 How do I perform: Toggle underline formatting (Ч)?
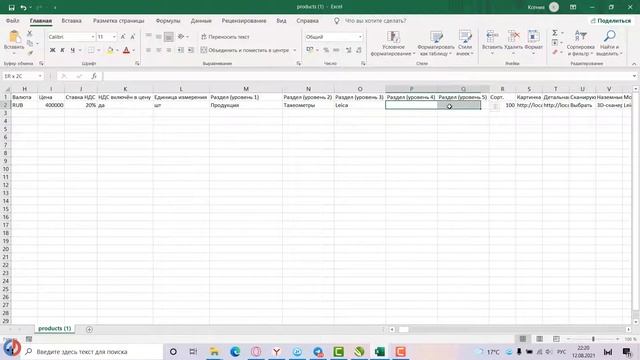(x=72, y=50)
